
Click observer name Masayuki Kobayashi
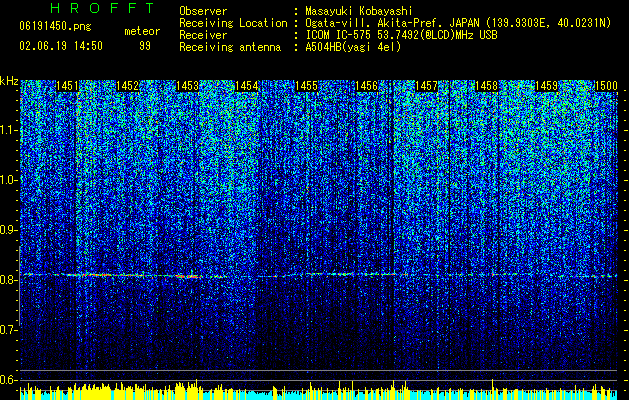coord(359,11)
